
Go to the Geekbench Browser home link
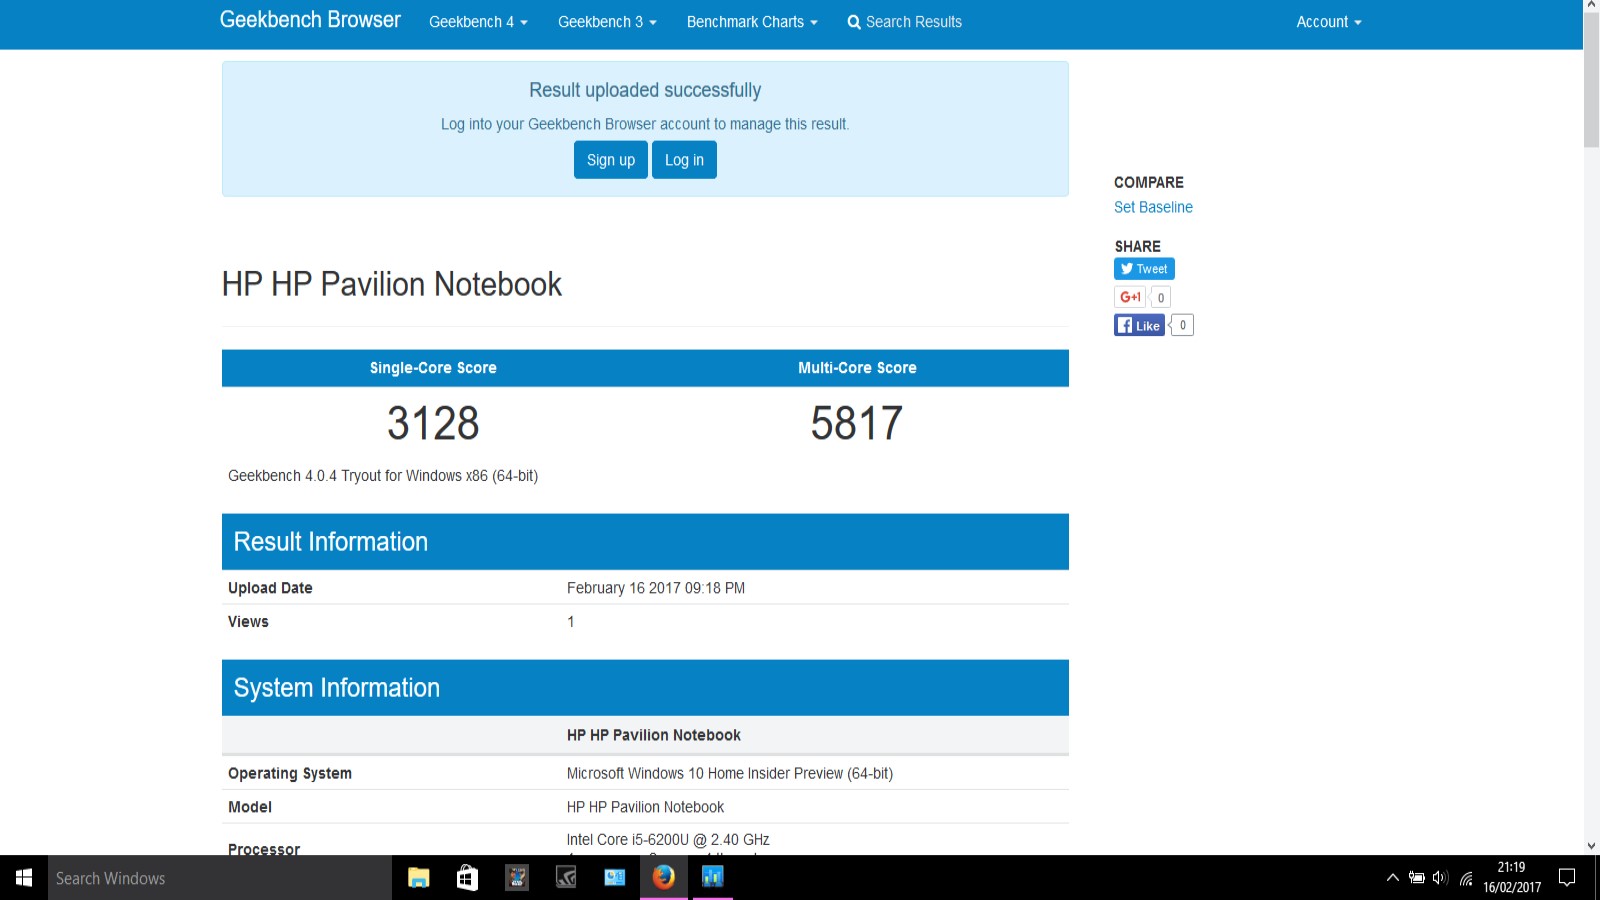click(310, 20)
